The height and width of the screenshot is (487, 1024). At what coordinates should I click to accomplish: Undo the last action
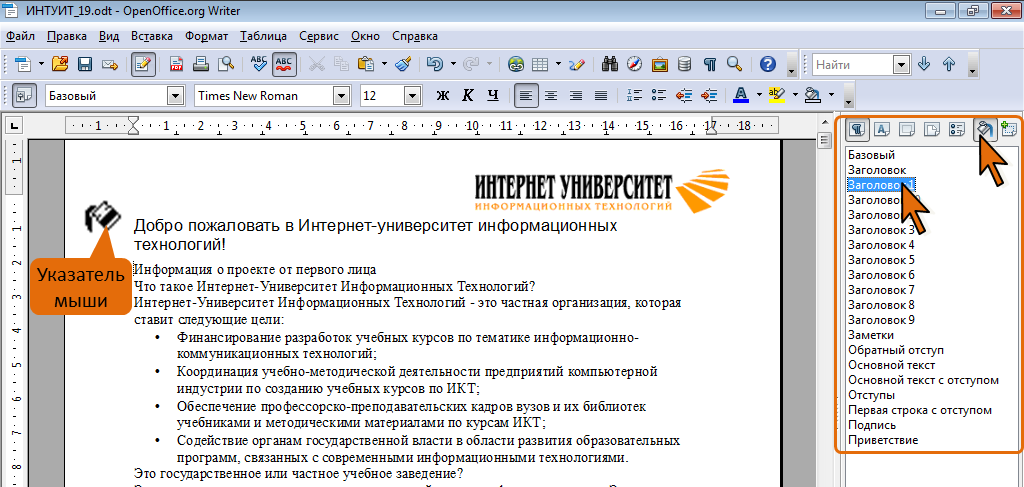coord(435,64)
